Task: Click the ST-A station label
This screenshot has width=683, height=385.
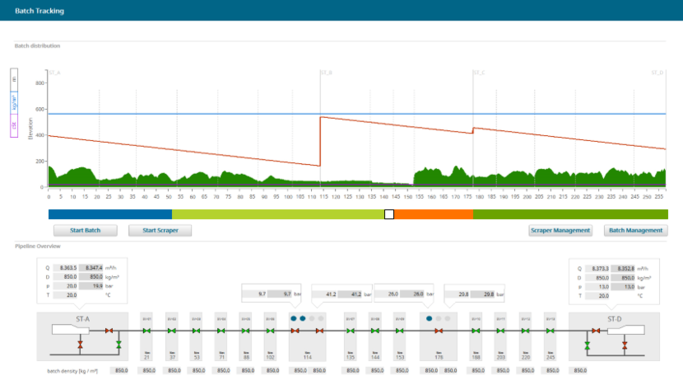Action: [x=83, y=319]
